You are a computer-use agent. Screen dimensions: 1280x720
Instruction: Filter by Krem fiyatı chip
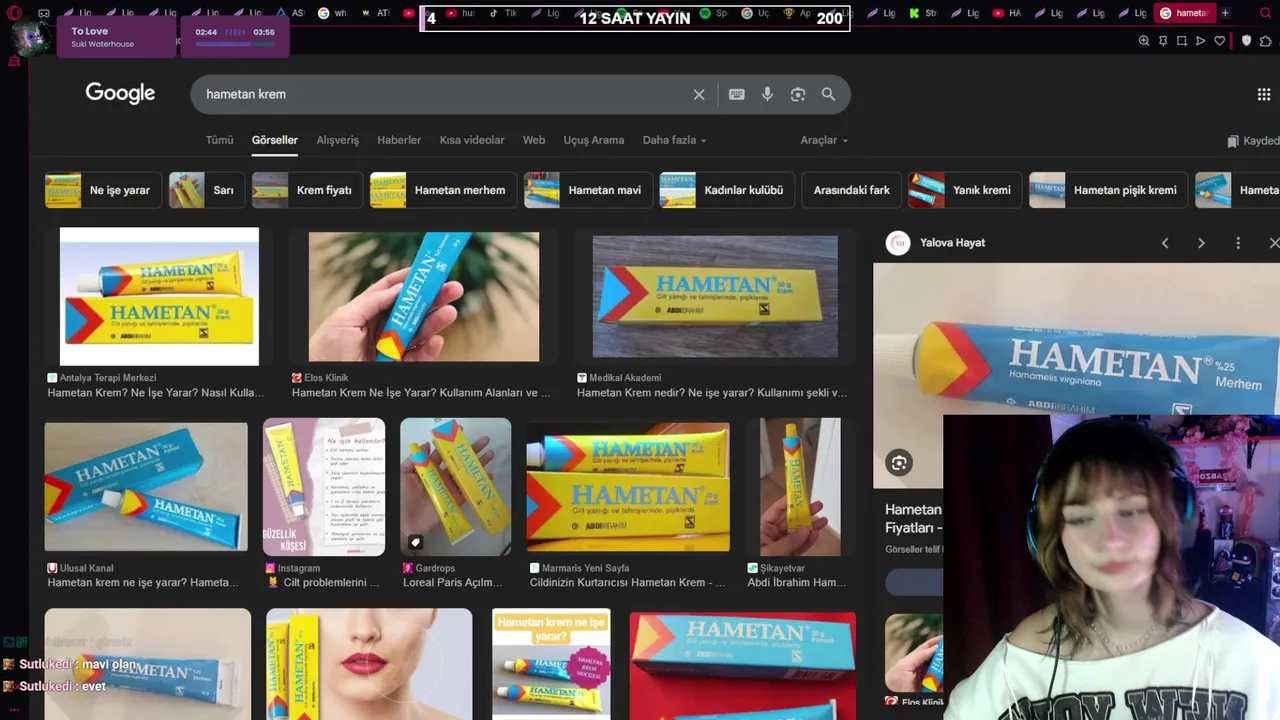pyautogui.click(x=307, y=190)
